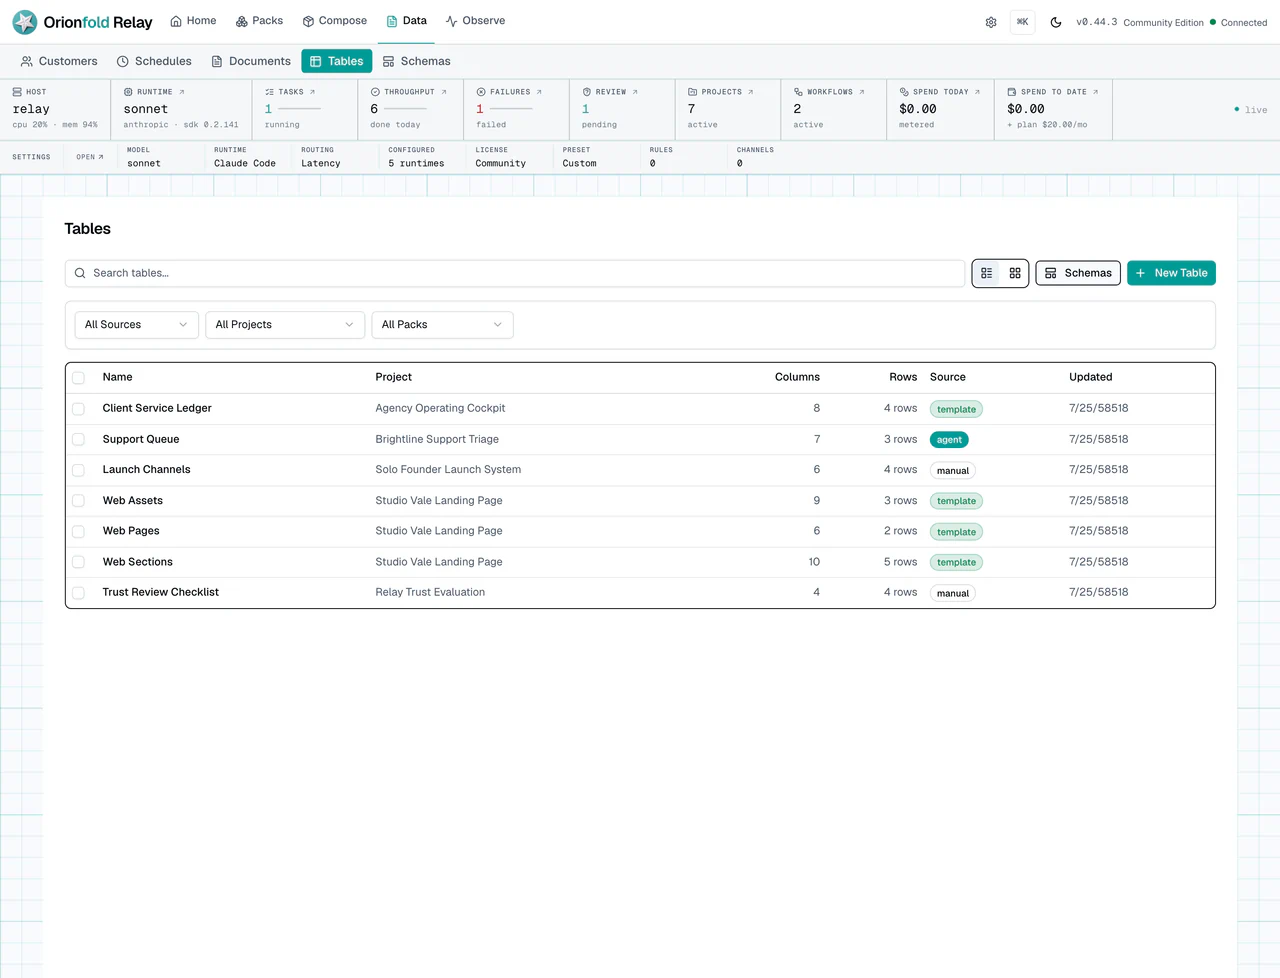Click the Orionfold Relay star logo

[25, 22]
